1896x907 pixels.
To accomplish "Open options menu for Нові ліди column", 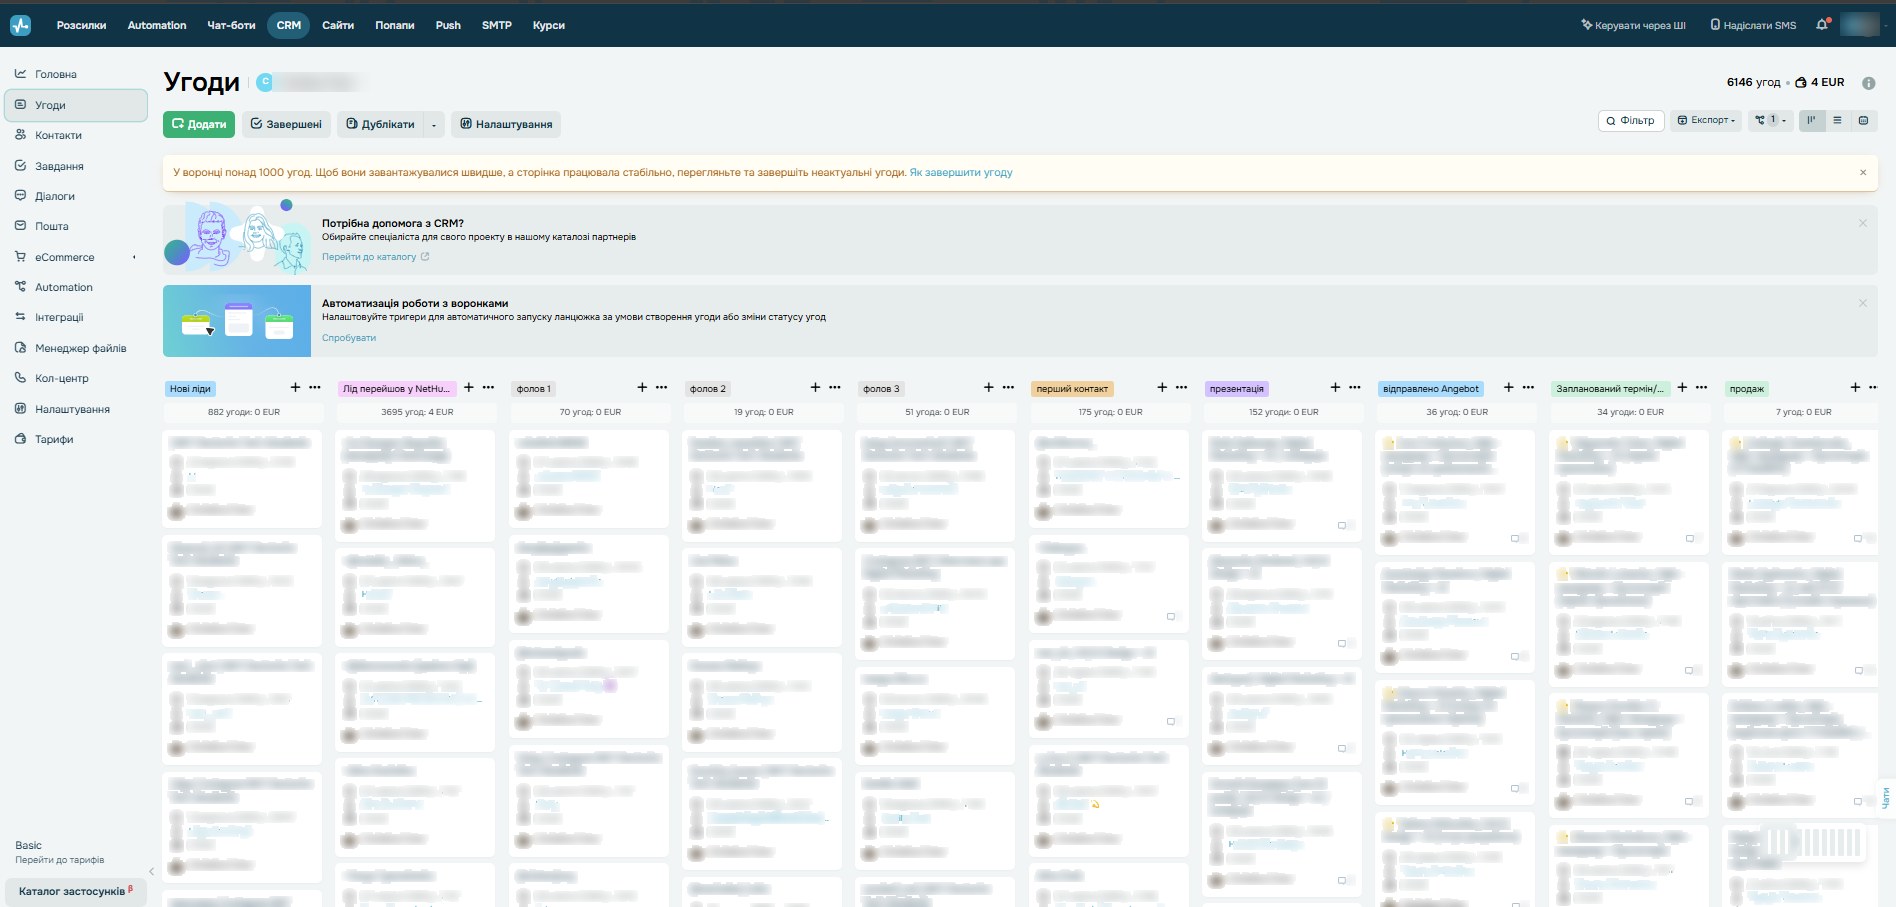I will pos(315,387).
